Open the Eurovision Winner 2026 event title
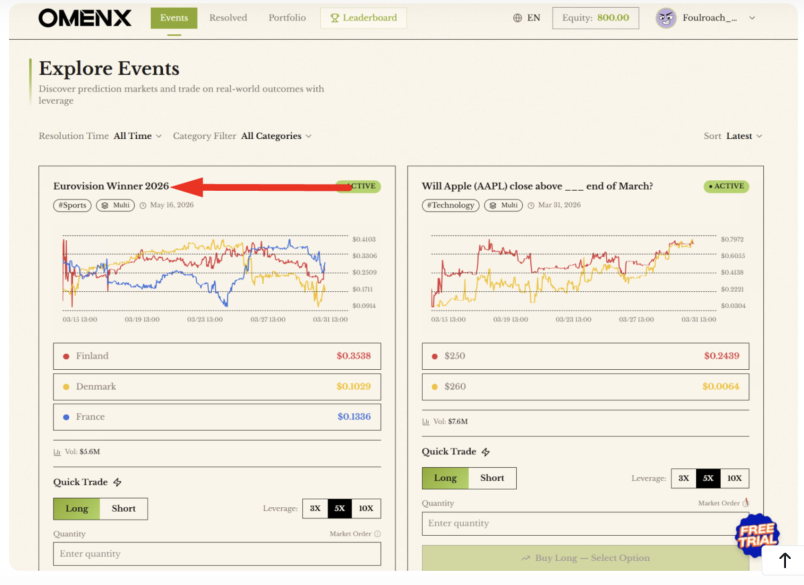804x585 pixels. point(111,186)
